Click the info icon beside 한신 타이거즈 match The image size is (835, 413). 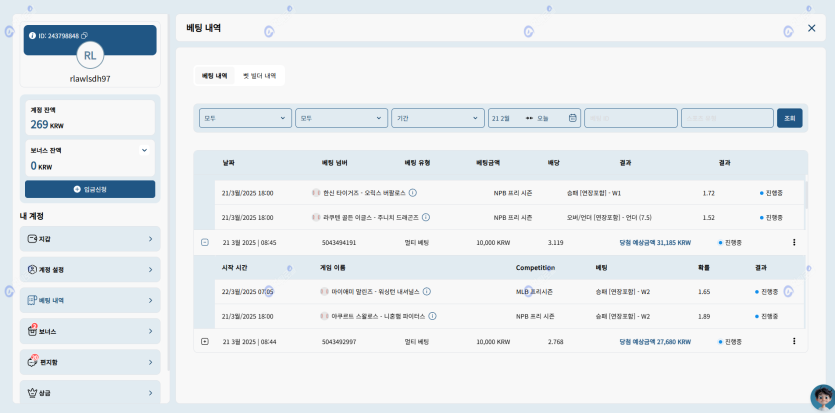(x=413, y=193)
